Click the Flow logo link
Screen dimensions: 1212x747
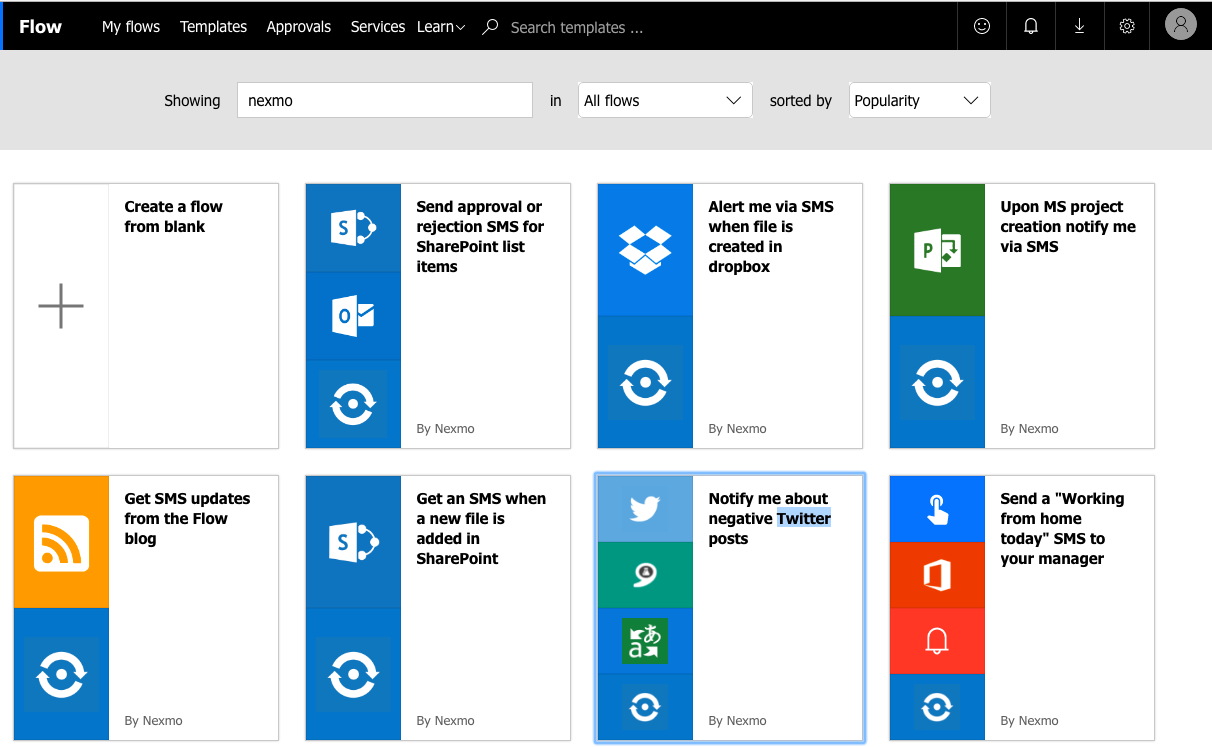coord(41,27)
